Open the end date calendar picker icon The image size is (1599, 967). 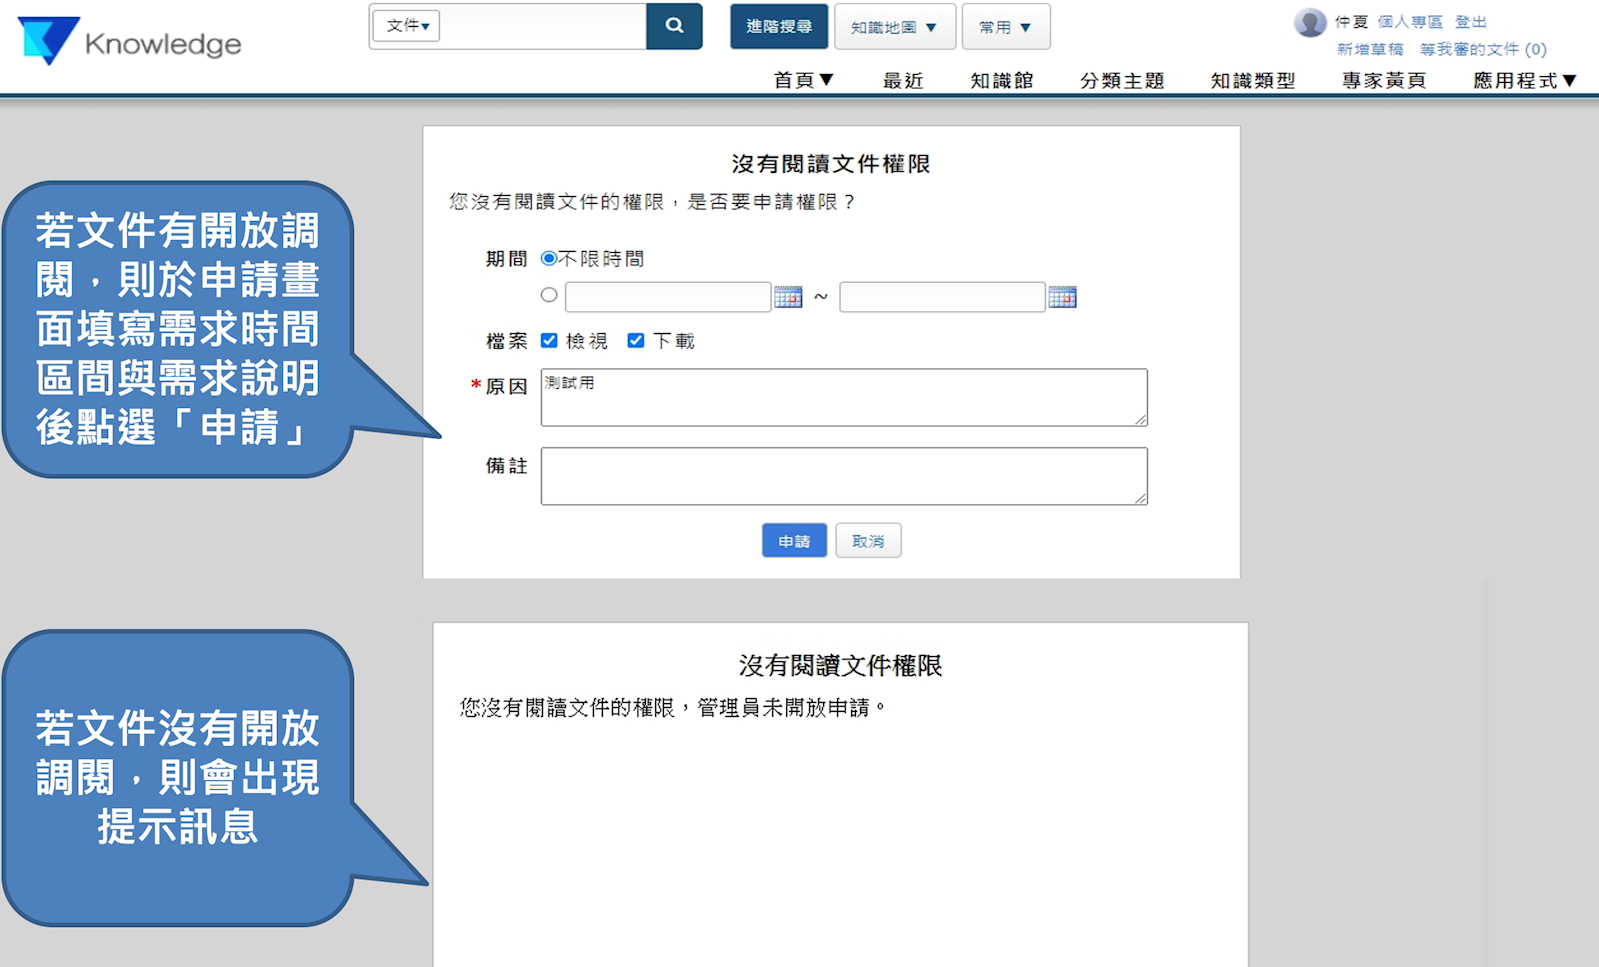[1062, 297]
